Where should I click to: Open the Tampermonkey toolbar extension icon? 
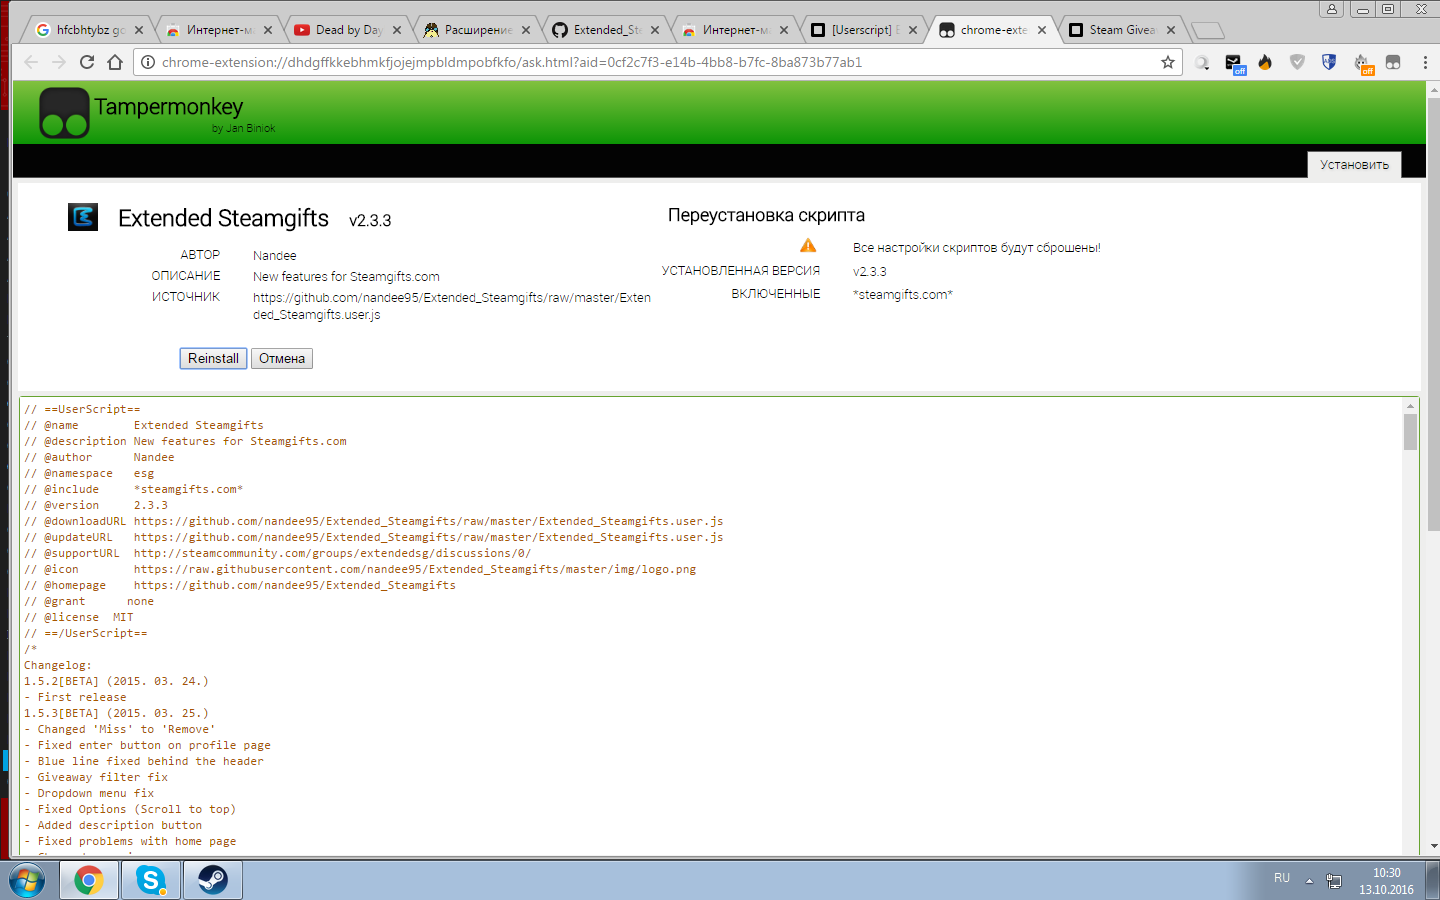coord(1393,62)
